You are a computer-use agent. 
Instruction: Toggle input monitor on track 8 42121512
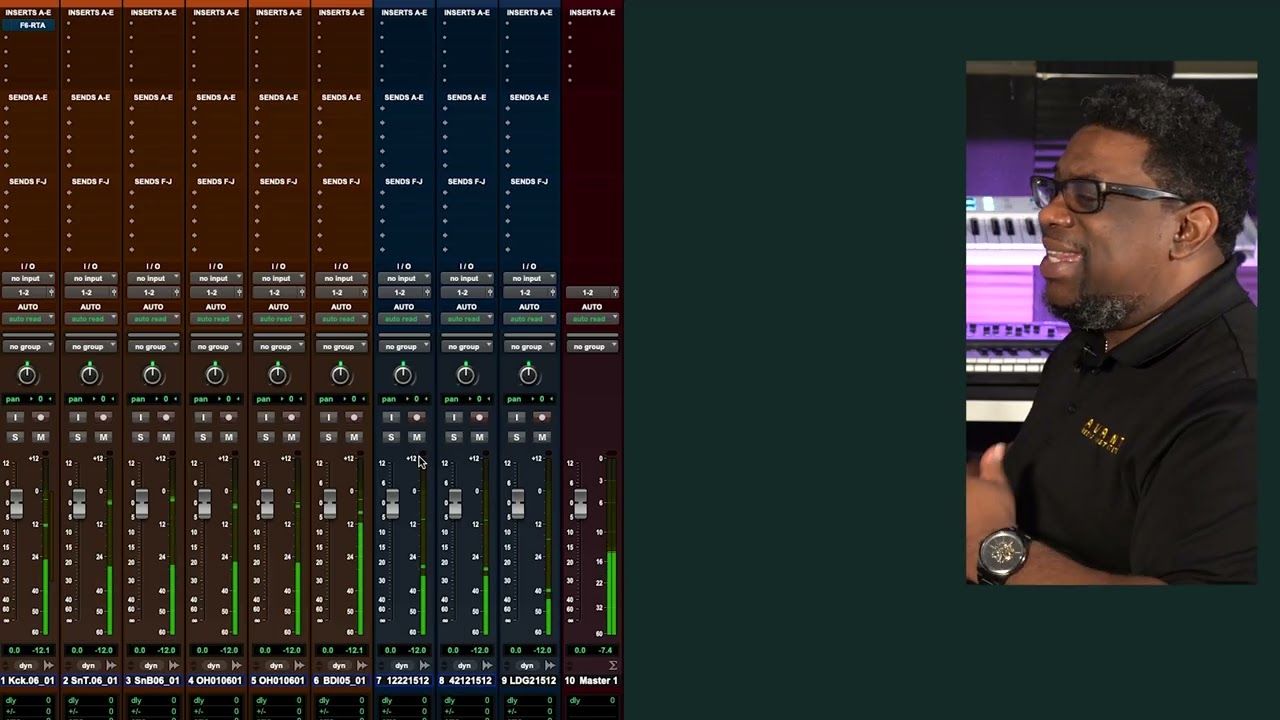point(454,417)
